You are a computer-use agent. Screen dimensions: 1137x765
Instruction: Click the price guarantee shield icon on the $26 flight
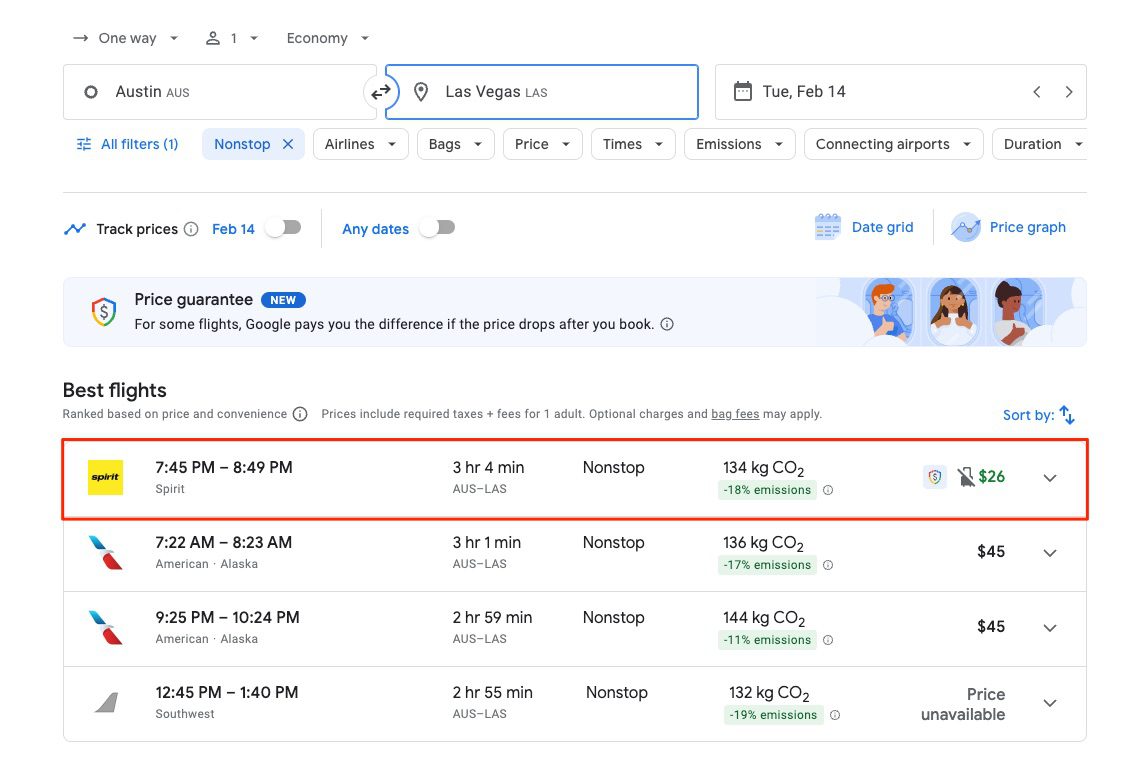(934, 477)
